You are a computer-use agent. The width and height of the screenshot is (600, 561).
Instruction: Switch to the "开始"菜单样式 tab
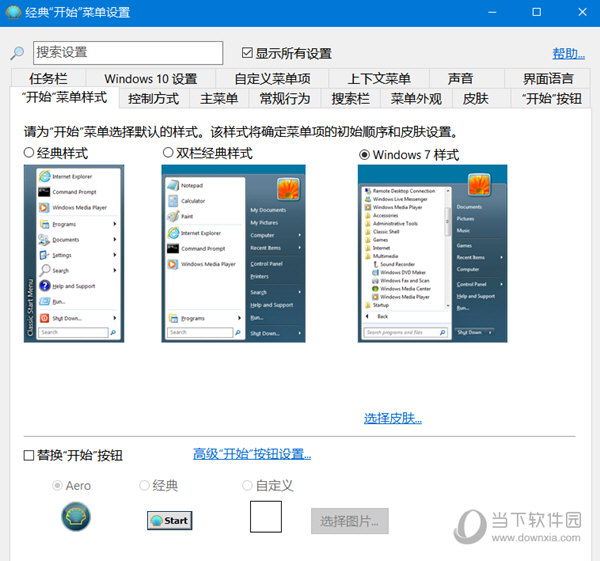(64, 98)
